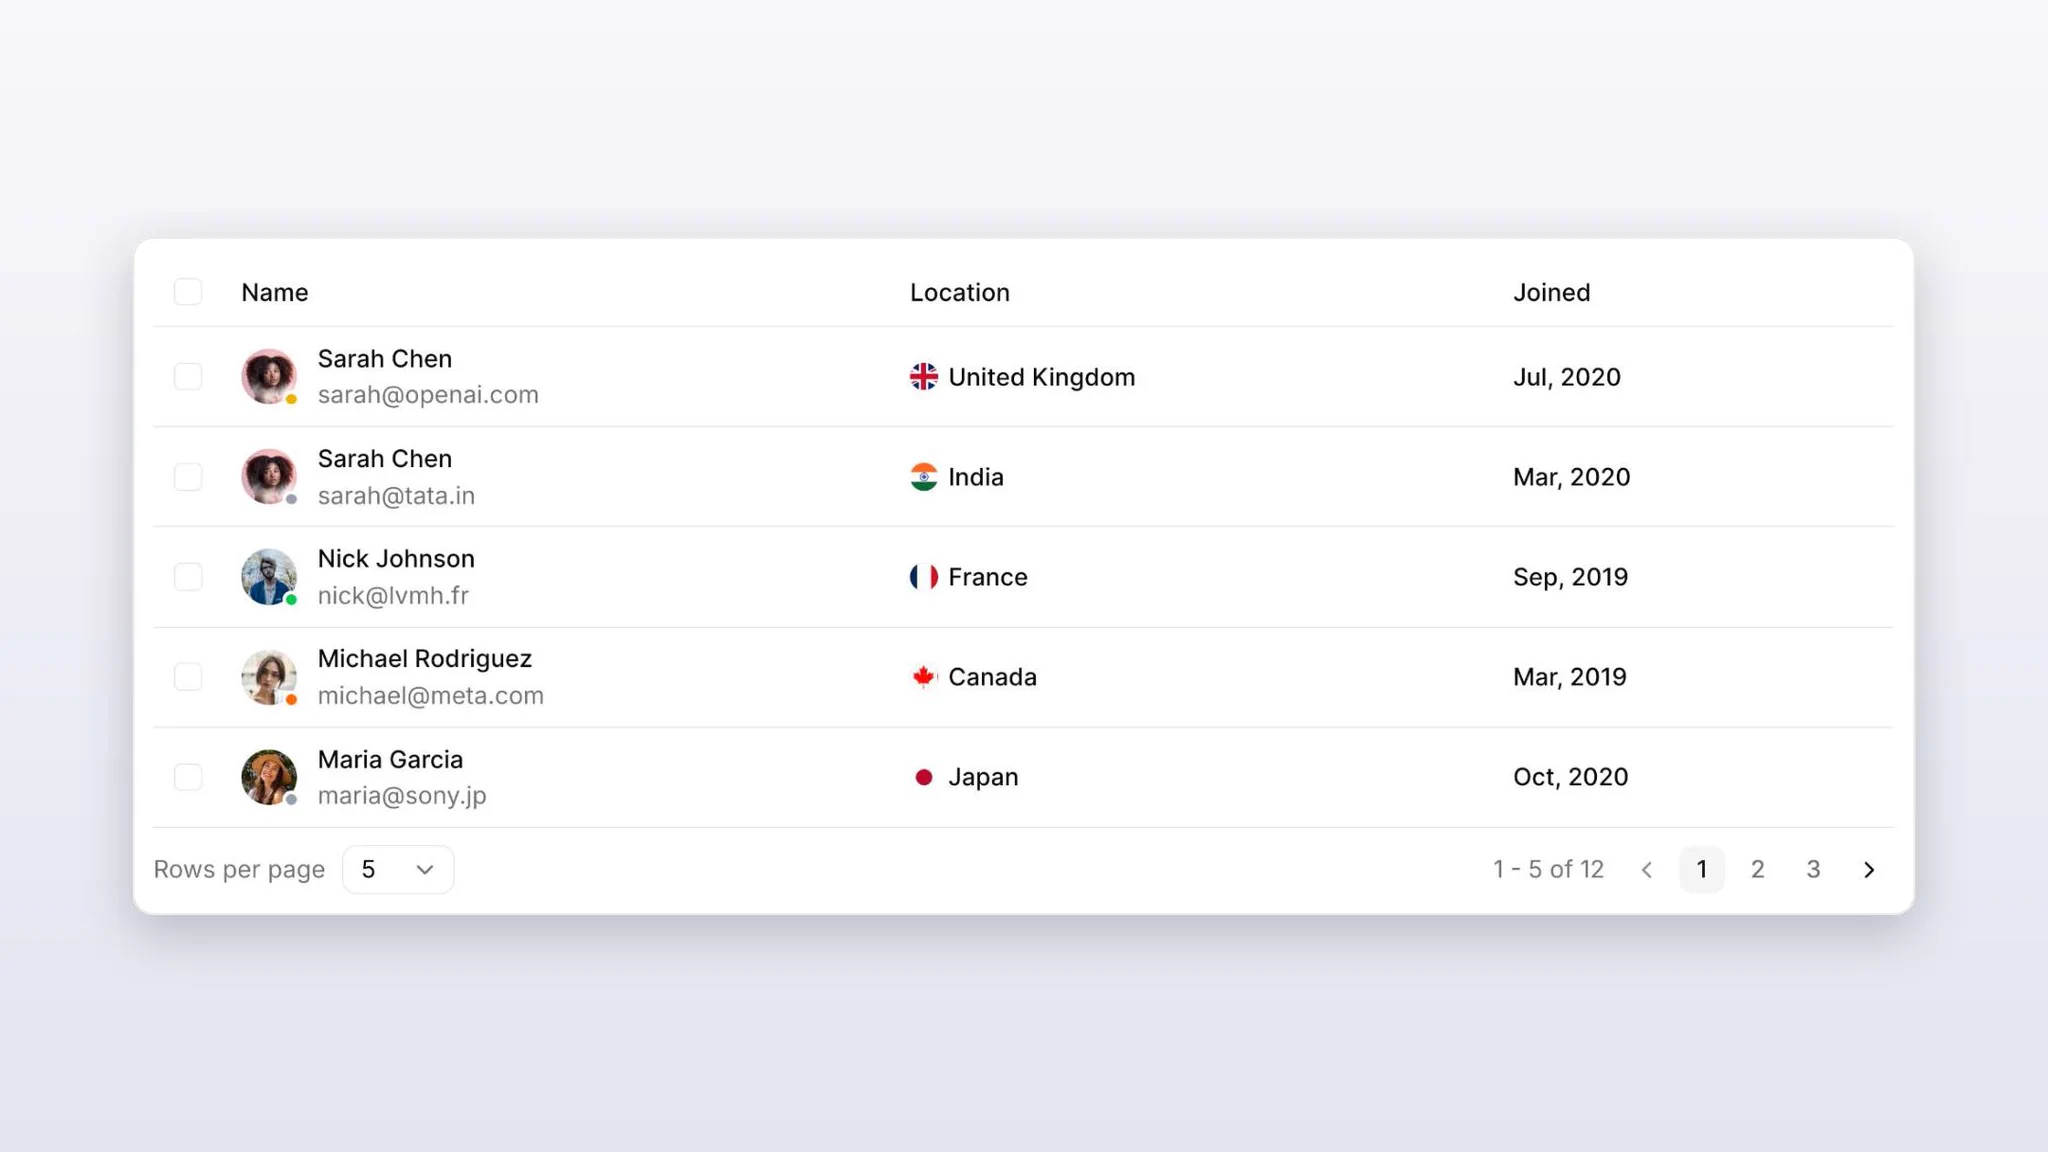Select page 1 in pagination
Viewport: 2048px width, 1152px height.
click(x=1702, y=870)
